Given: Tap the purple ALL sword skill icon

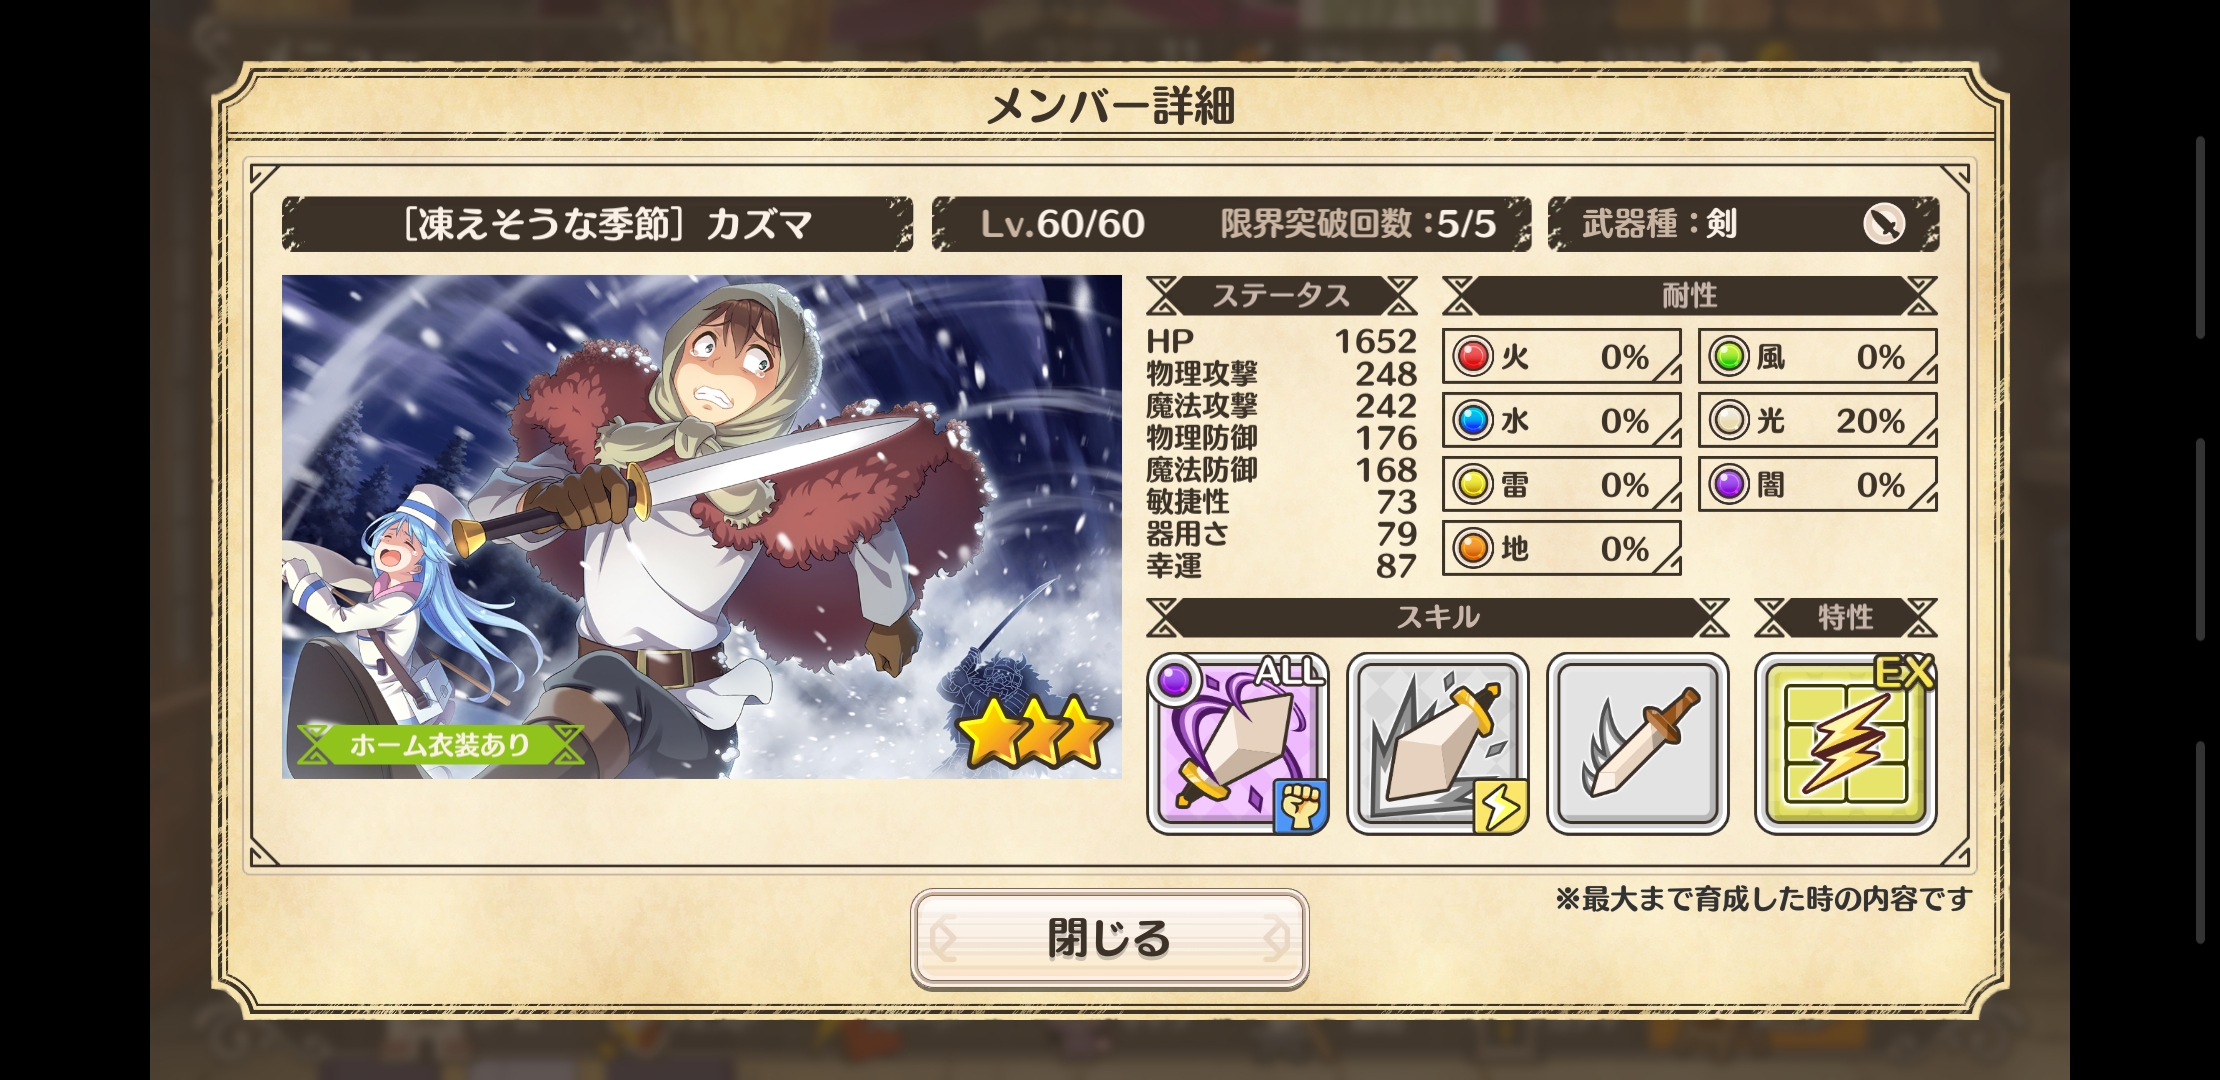Looking at the screenshot, I should 1237,743.
